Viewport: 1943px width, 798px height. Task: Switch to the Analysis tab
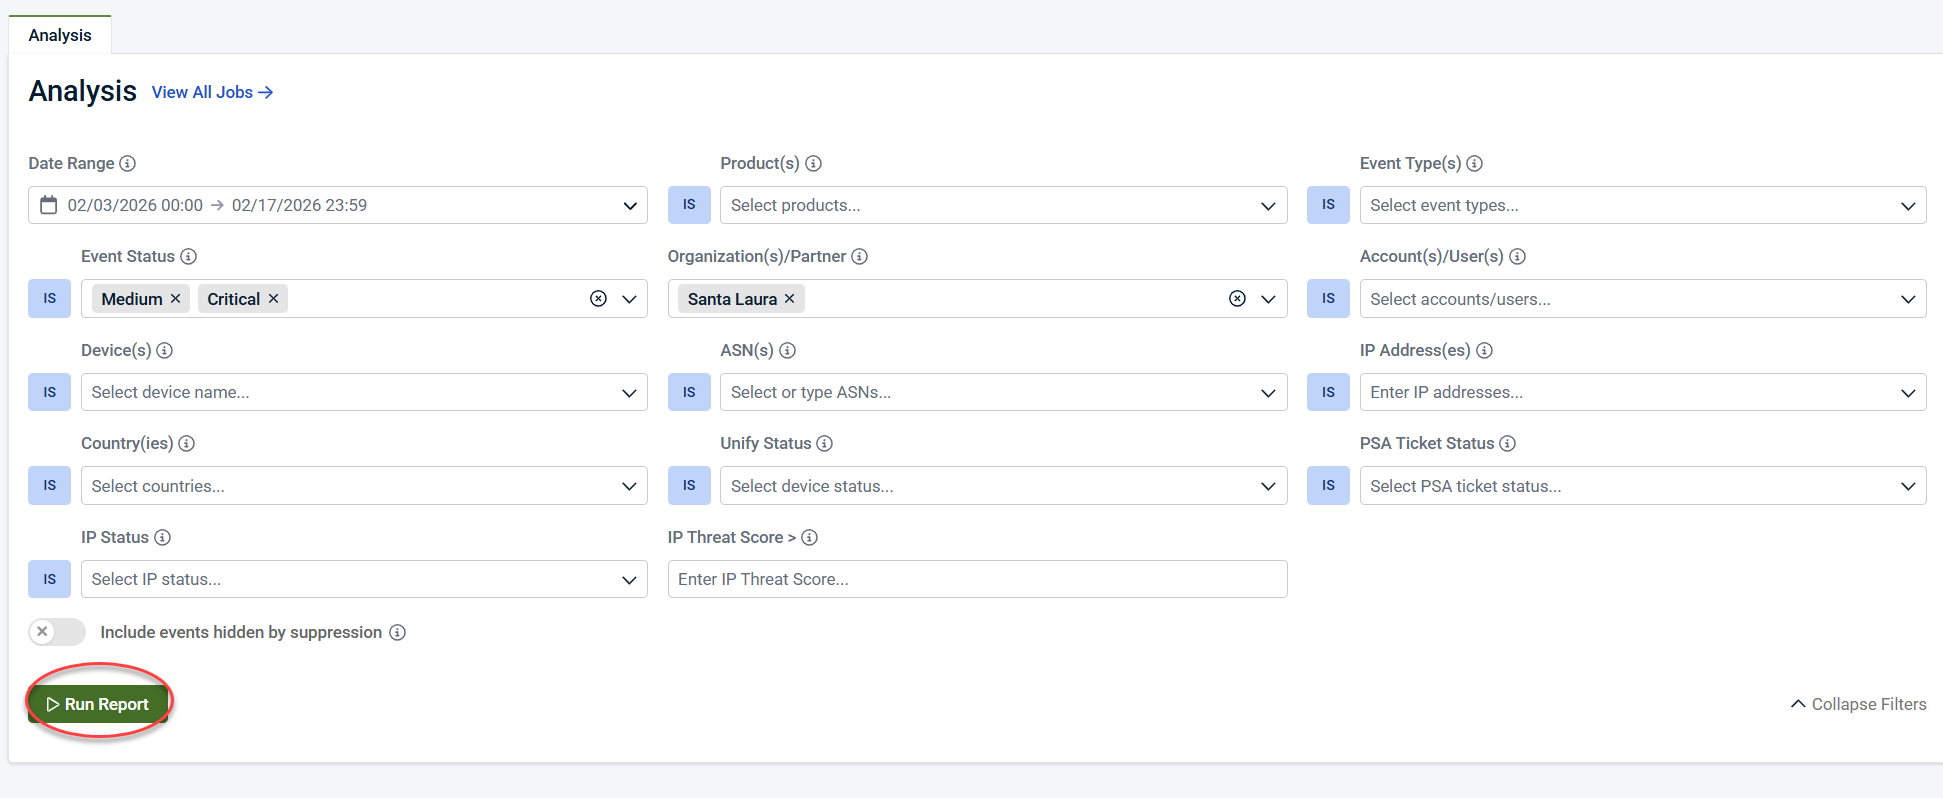point(60,35)
